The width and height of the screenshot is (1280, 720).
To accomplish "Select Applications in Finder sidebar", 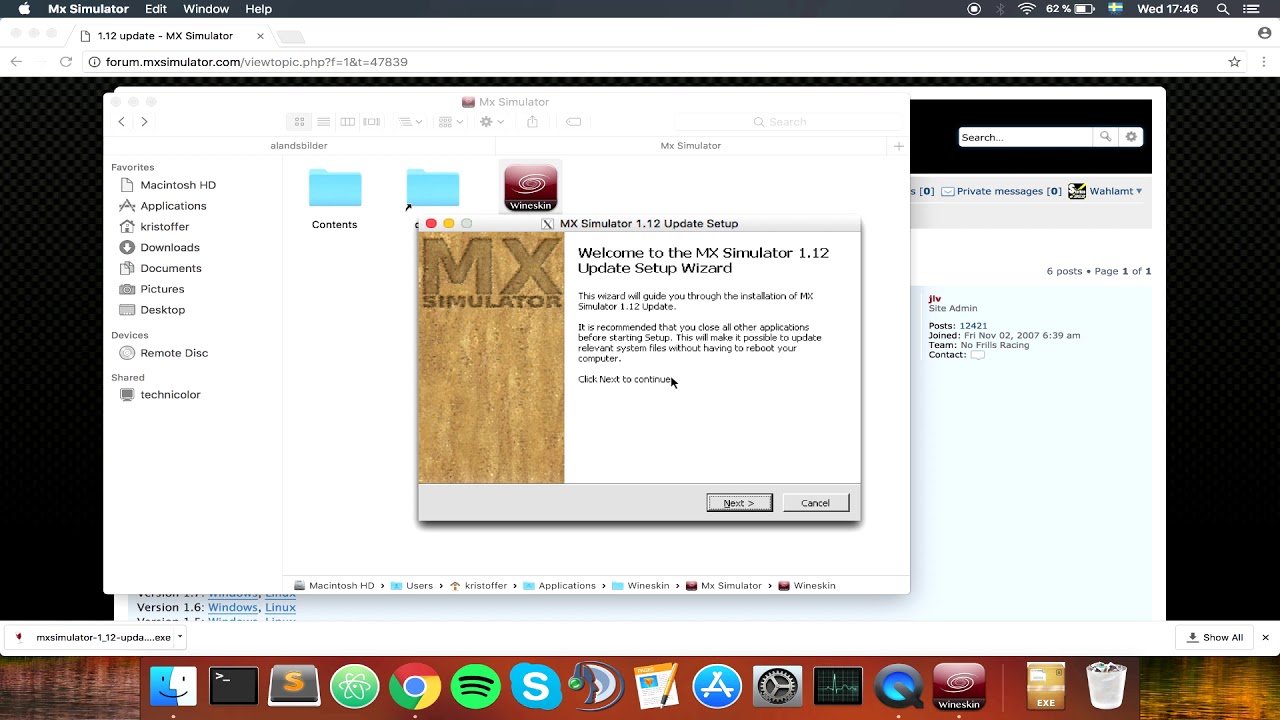I will pyautogui.click(x=173, y=206).
